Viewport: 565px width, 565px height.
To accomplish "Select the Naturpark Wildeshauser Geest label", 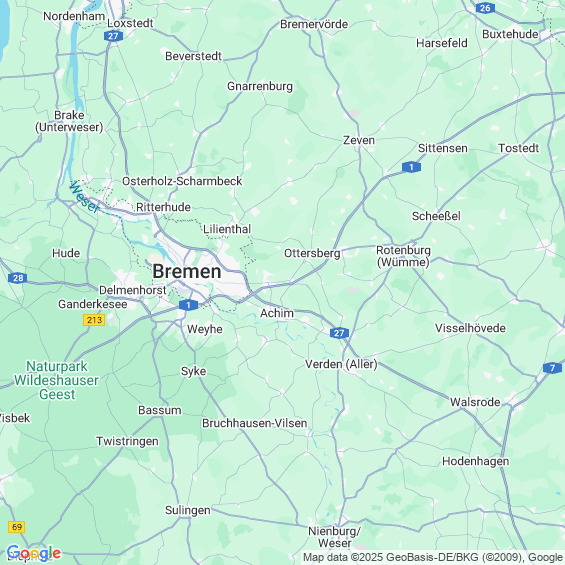I will pos(57,380).
